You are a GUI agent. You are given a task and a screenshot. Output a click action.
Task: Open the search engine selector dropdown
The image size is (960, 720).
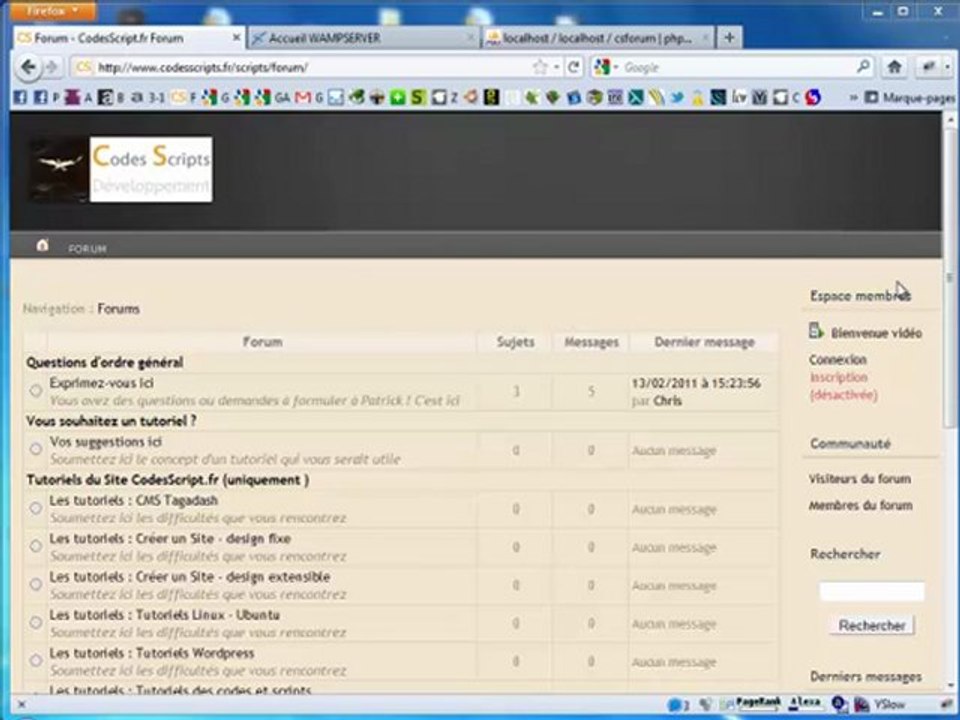pyautogui.click(x=616, y=67)
